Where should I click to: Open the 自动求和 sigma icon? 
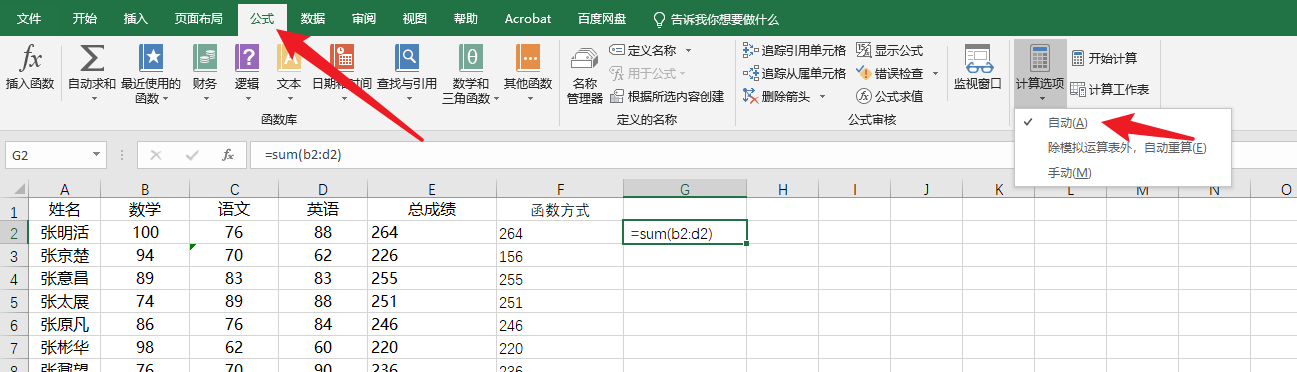92,57
